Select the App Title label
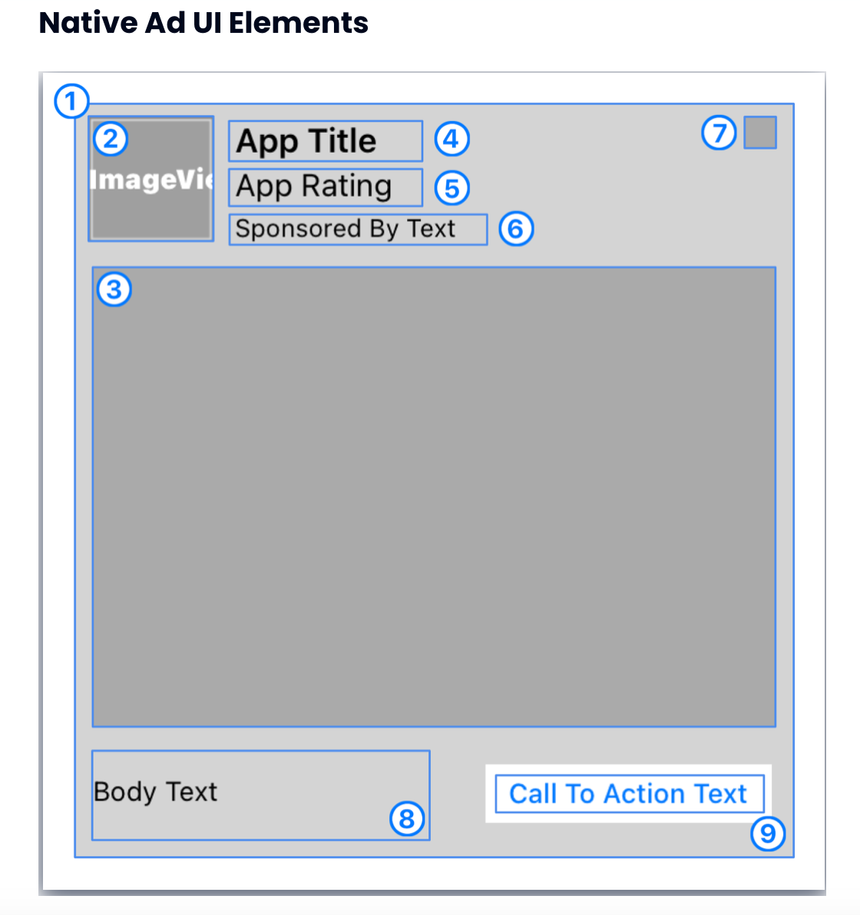 point(326,141)
